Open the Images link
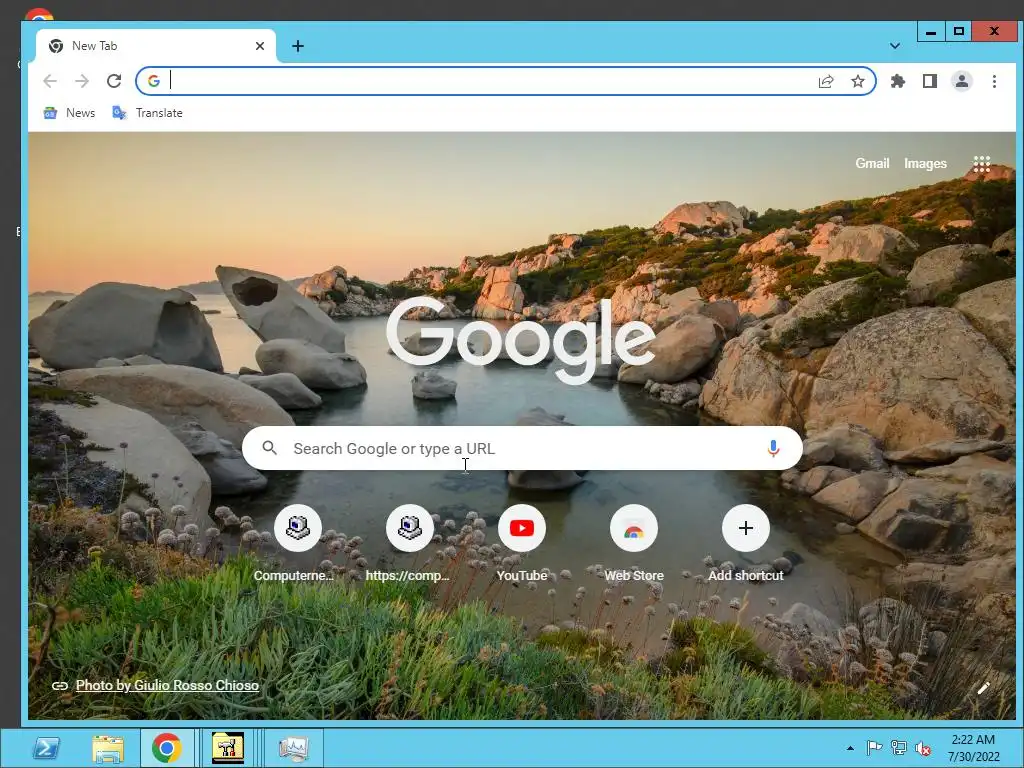The width and height of the screenshot is (1024, 768). coord(925,163)
